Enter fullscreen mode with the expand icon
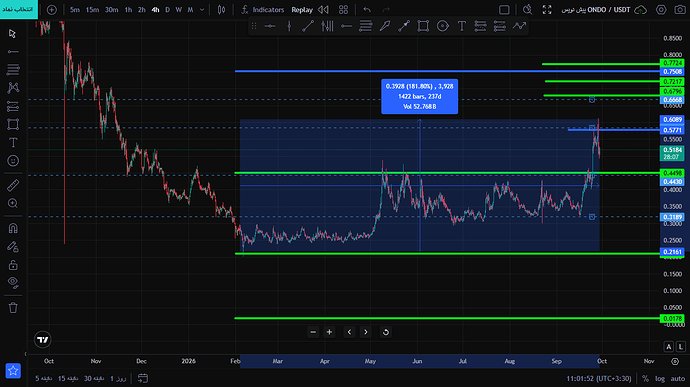690x387 pixels. click(547, 10)
